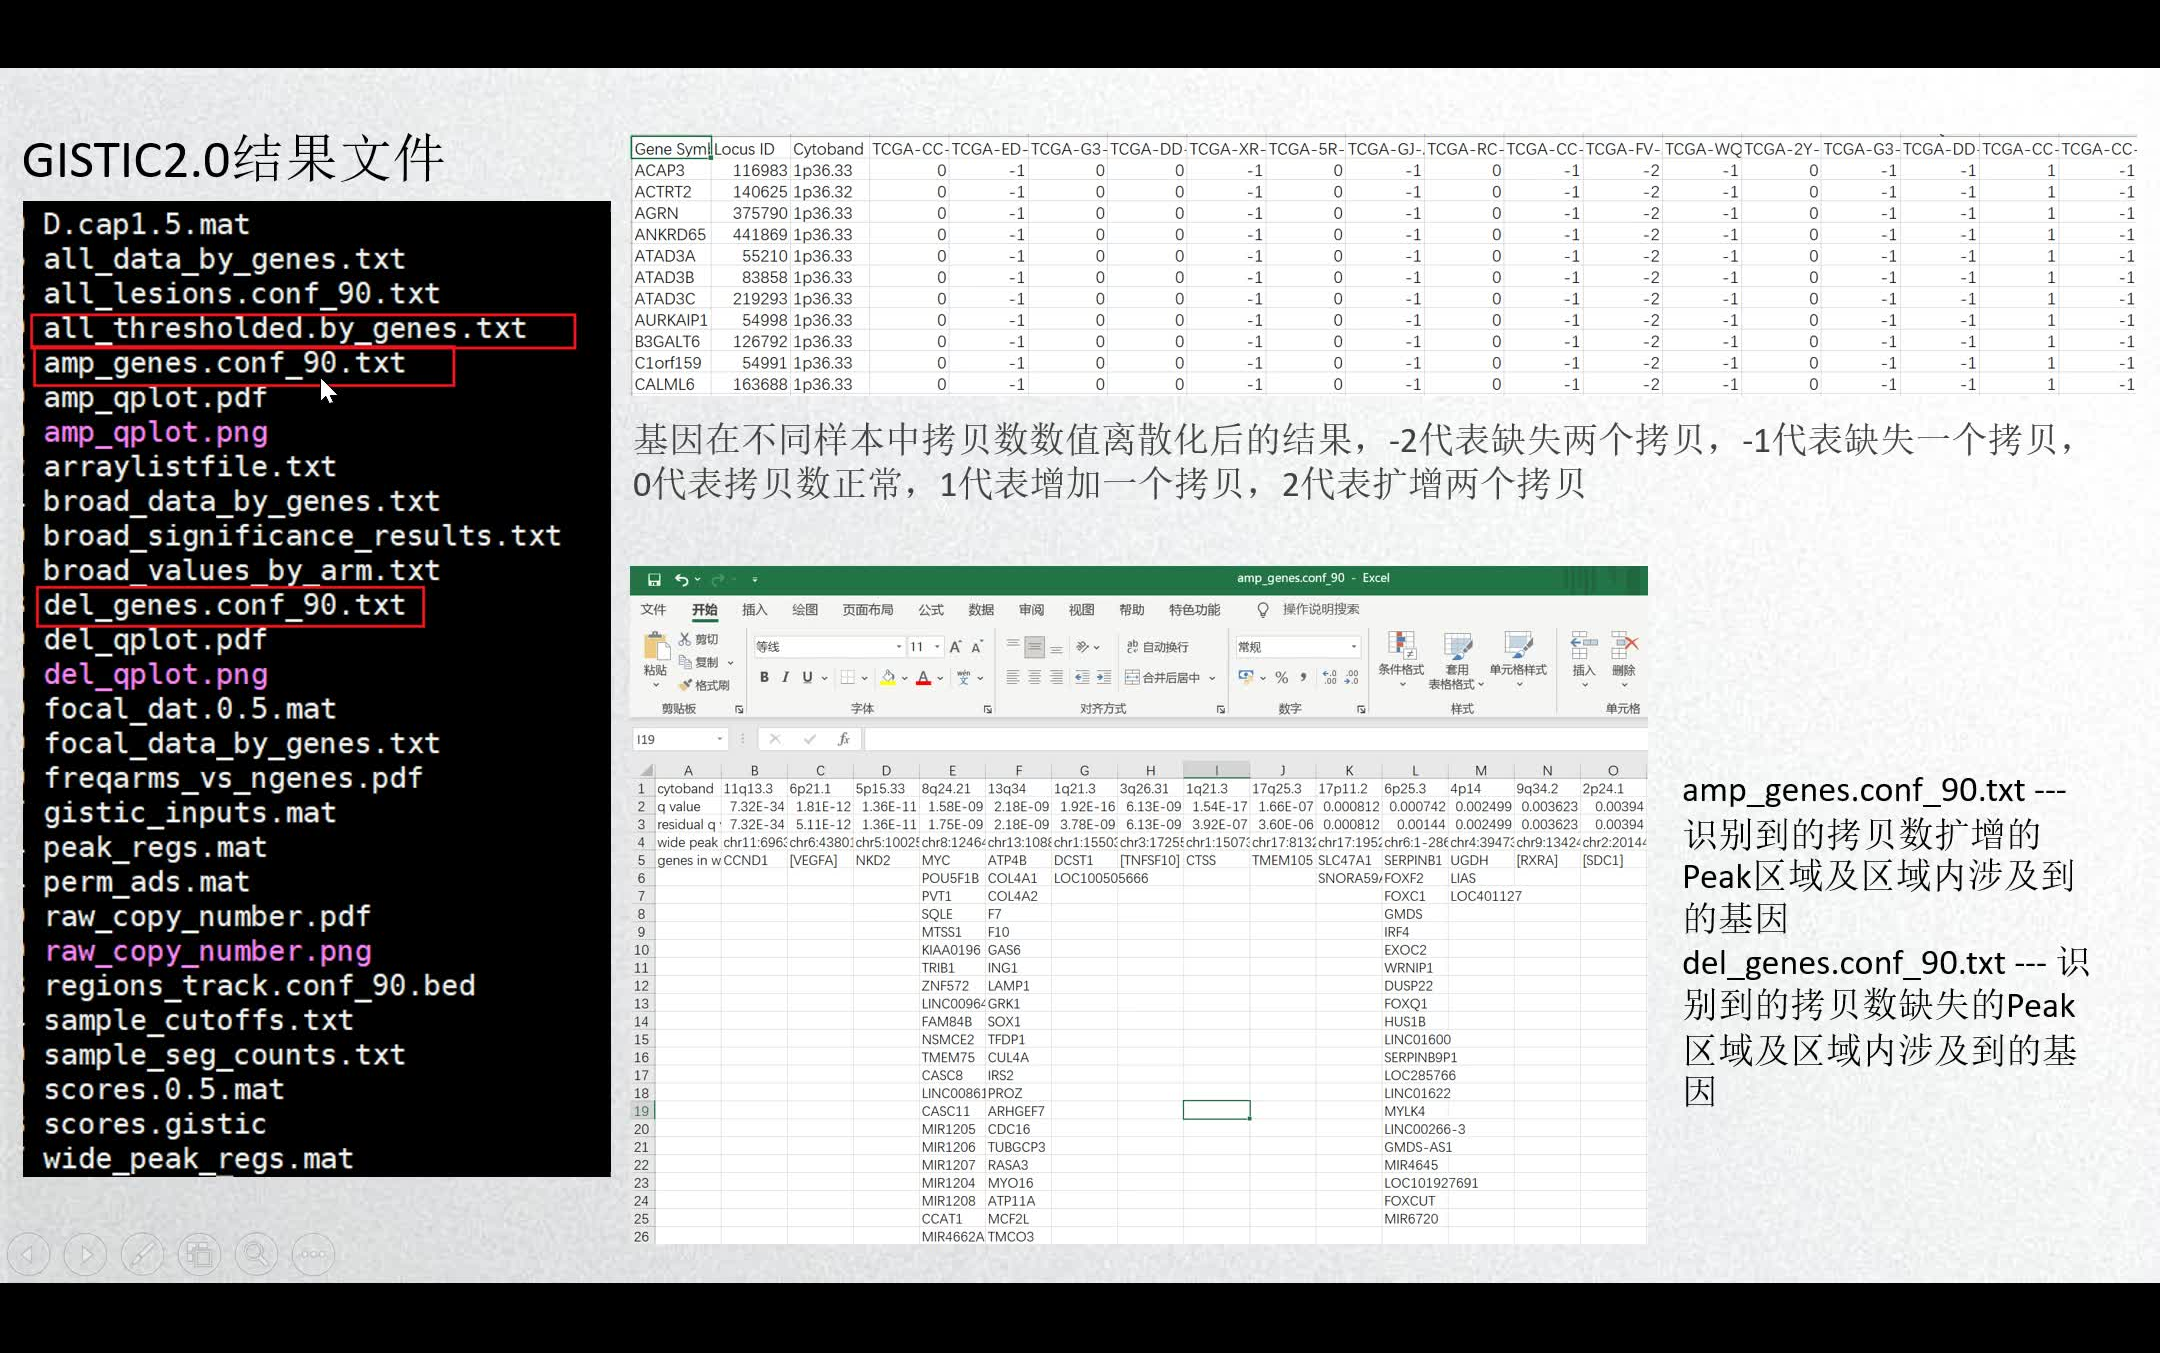Click the percent style icon

pyautogui.click(x=1281, y=678)
